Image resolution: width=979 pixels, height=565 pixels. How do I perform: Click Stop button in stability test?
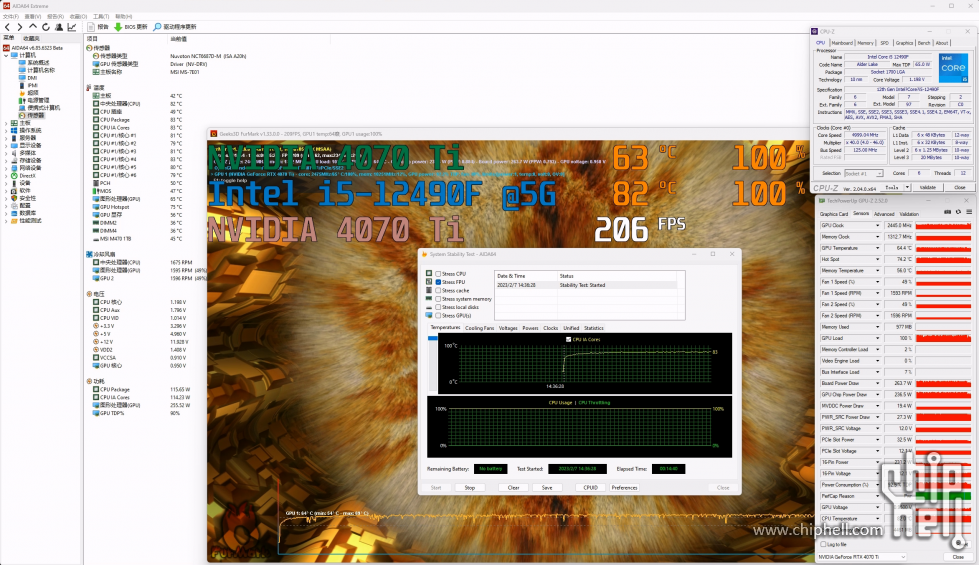pyautogui.click(x=470, y=488)
